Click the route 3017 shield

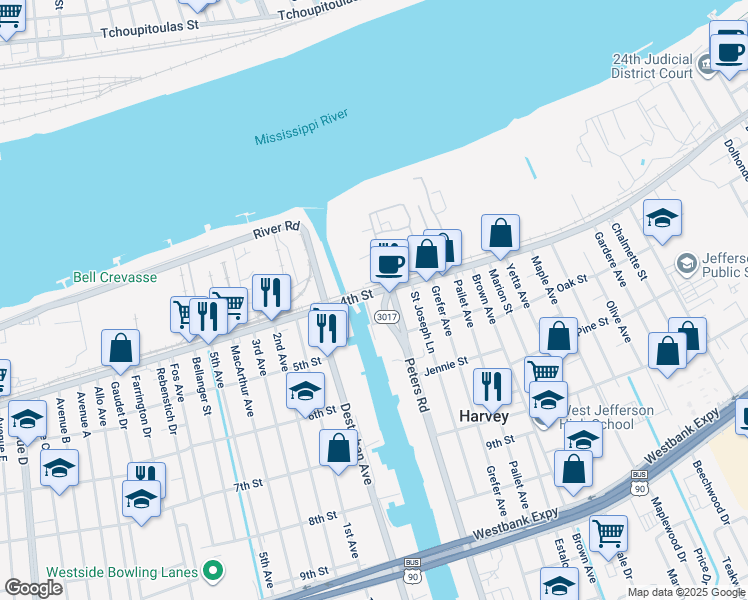coord(386,317)
